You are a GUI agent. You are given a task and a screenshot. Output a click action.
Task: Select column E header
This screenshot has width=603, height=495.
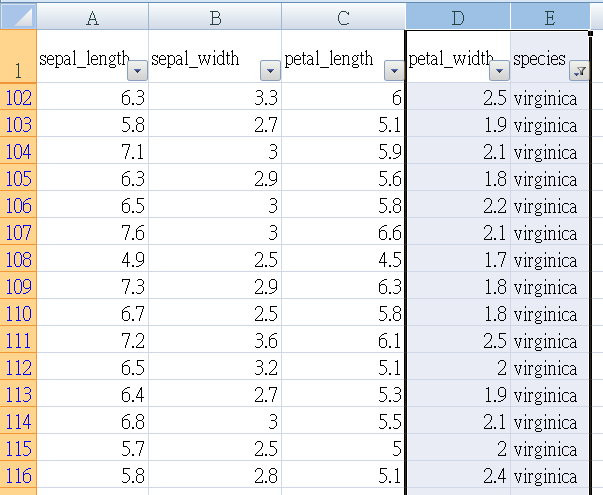point(550,17)
